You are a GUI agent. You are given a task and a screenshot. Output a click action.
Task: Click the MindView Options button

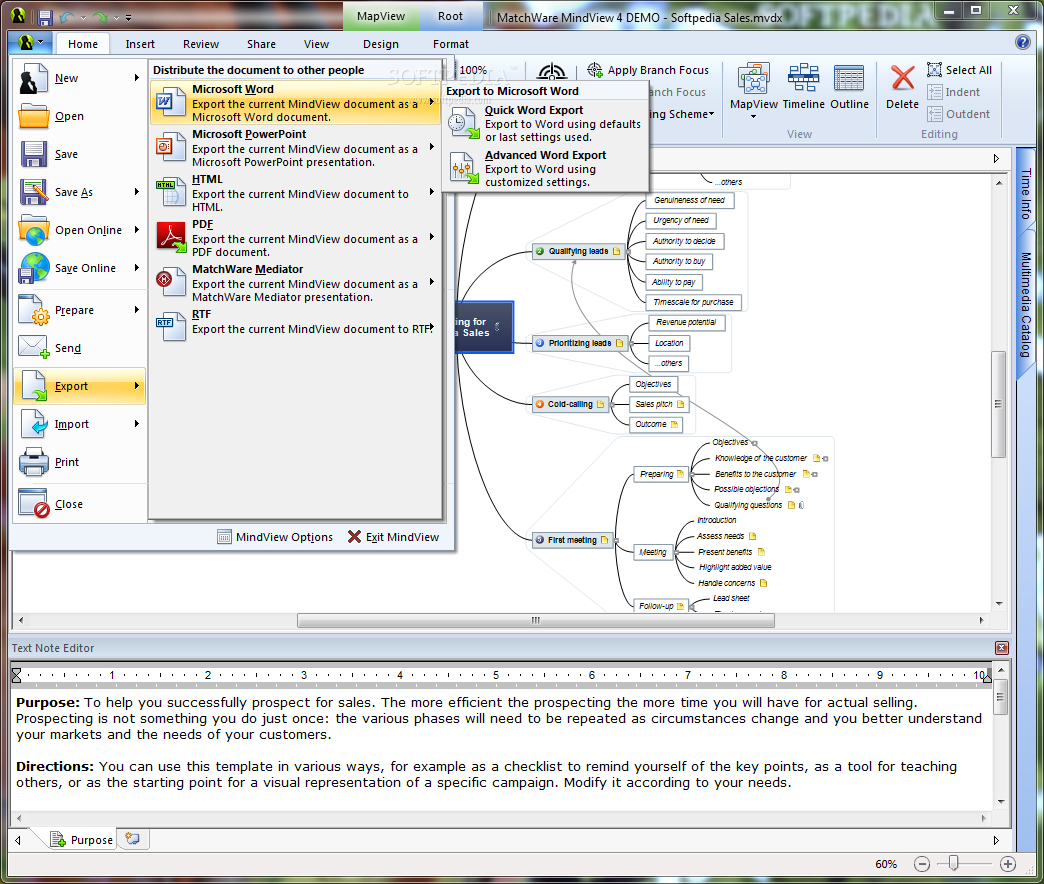[x=275, y=537]
